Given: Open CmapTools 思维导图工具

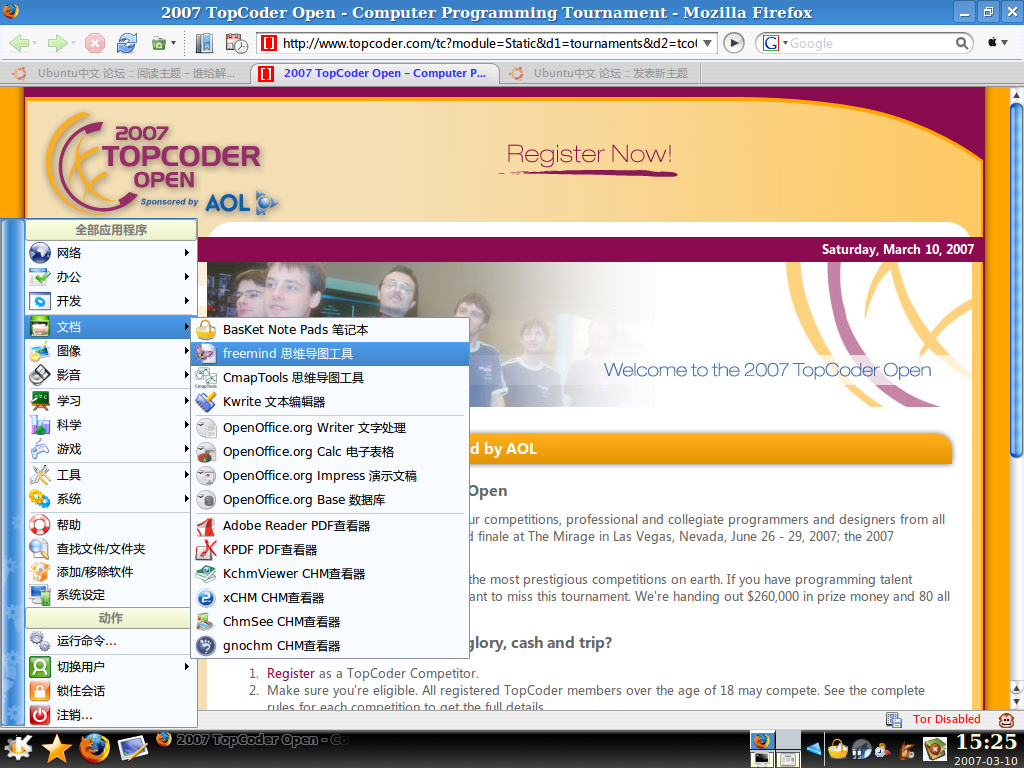Looking at the screenshot, I should [x=330, y=378].
